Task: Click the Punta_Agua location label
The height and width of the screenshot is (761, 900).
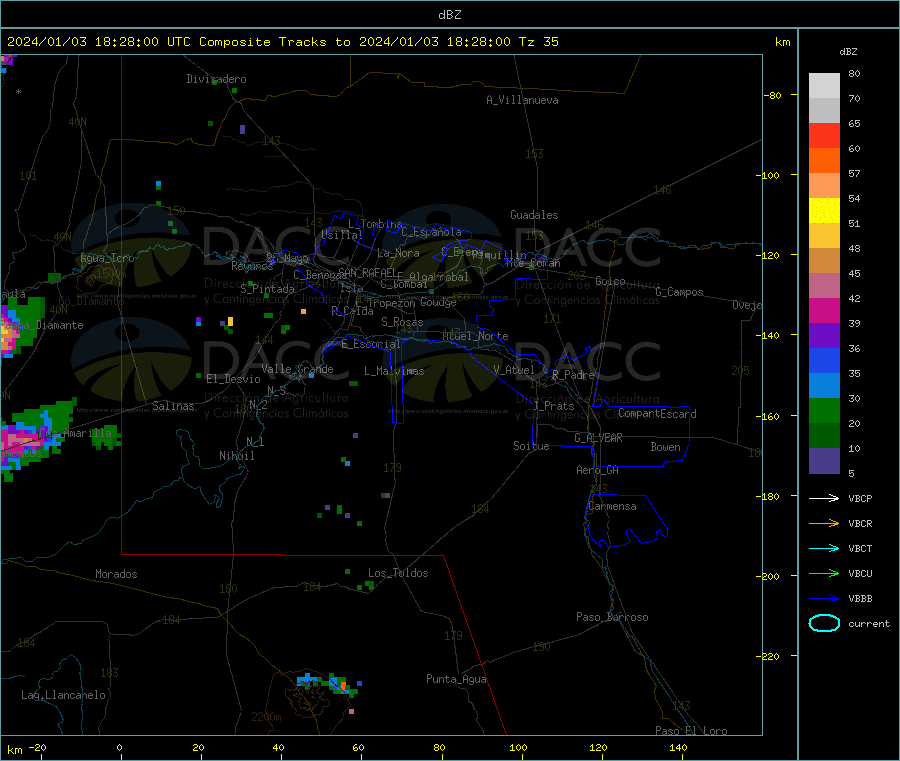Action: point(456,679)
